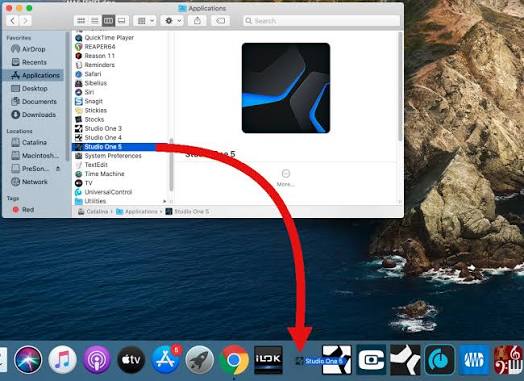Select Siri in the applications list
Viewport: 524px width, 381px height.
(x=120, y=92)
